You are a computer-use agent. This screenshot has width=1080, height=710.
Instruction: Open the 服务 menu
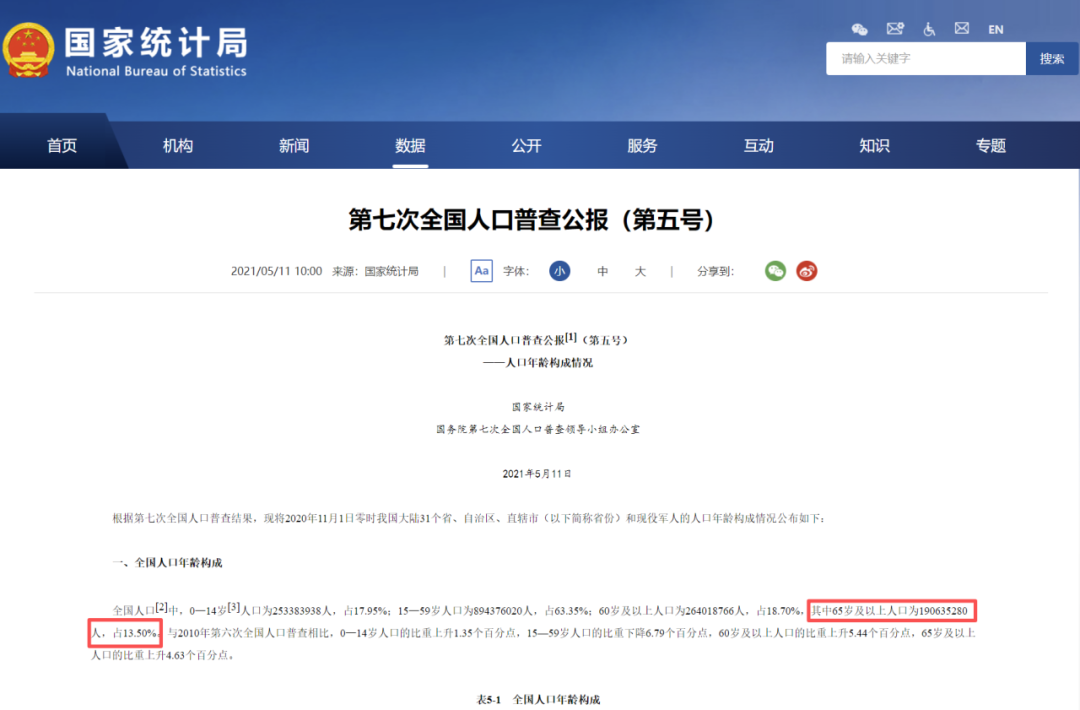pyautogui.click(x=642, y=146)
